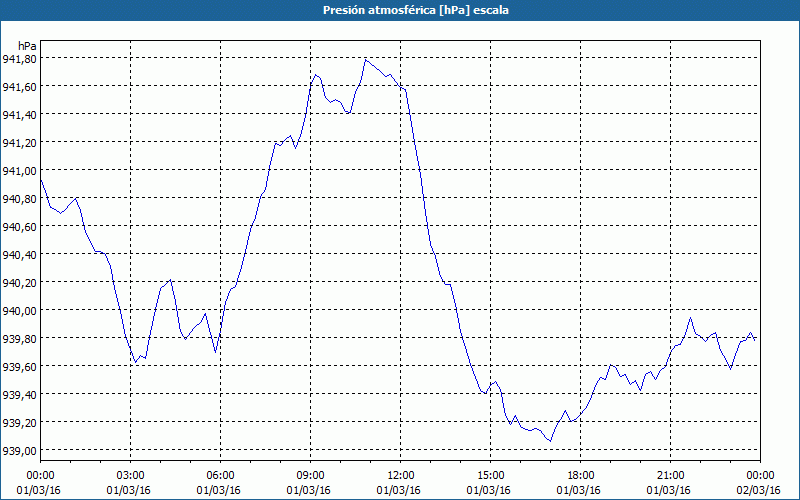Click the 940,60 y-axis value
The height and width of the screenshot is (500, 800).
(20, 227)
